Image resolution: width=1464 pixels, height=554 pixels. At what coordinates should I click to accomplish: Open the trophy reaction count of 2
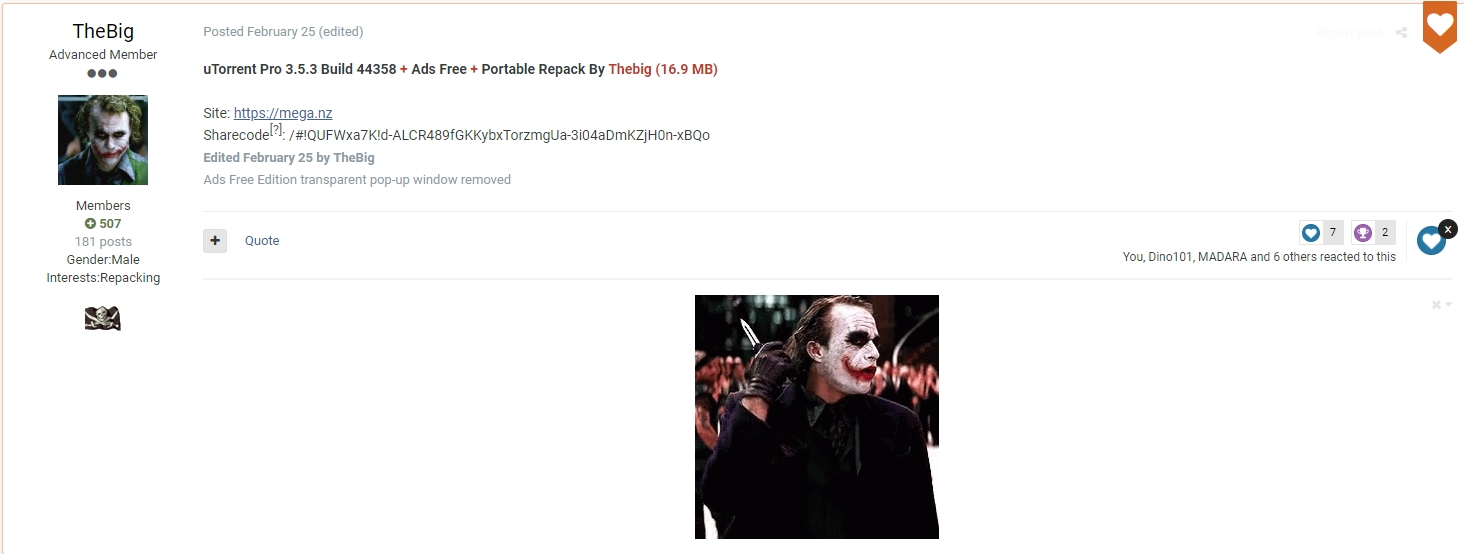click(x=1373, y=233)
